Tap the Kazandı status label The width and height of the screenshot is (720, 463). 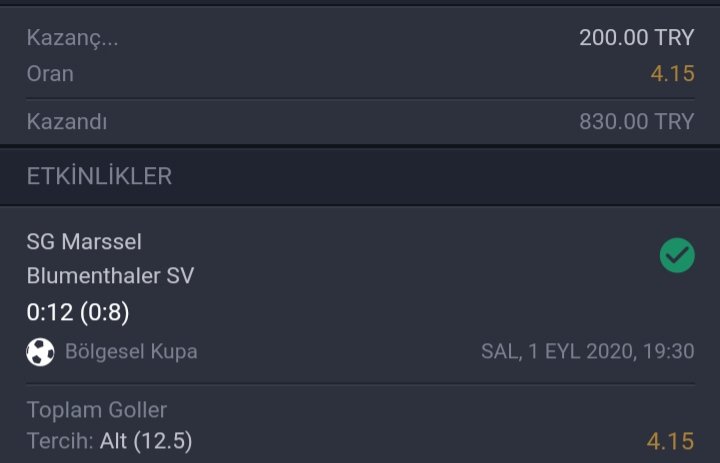67,122
